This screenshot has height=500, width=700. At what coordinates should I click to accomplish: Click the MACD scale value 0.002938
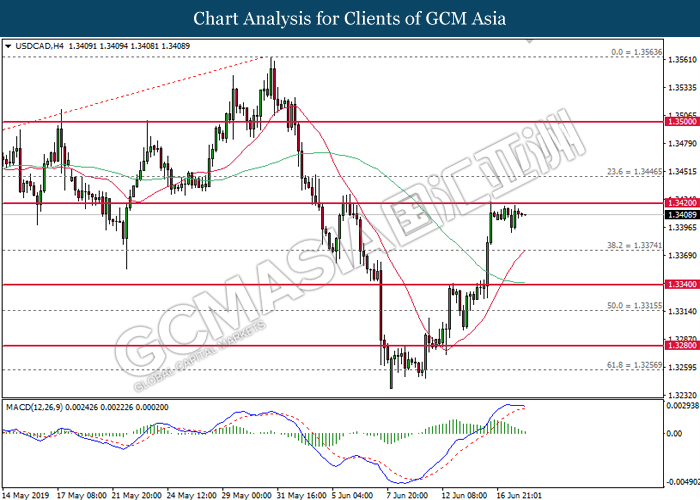[682, 406]
